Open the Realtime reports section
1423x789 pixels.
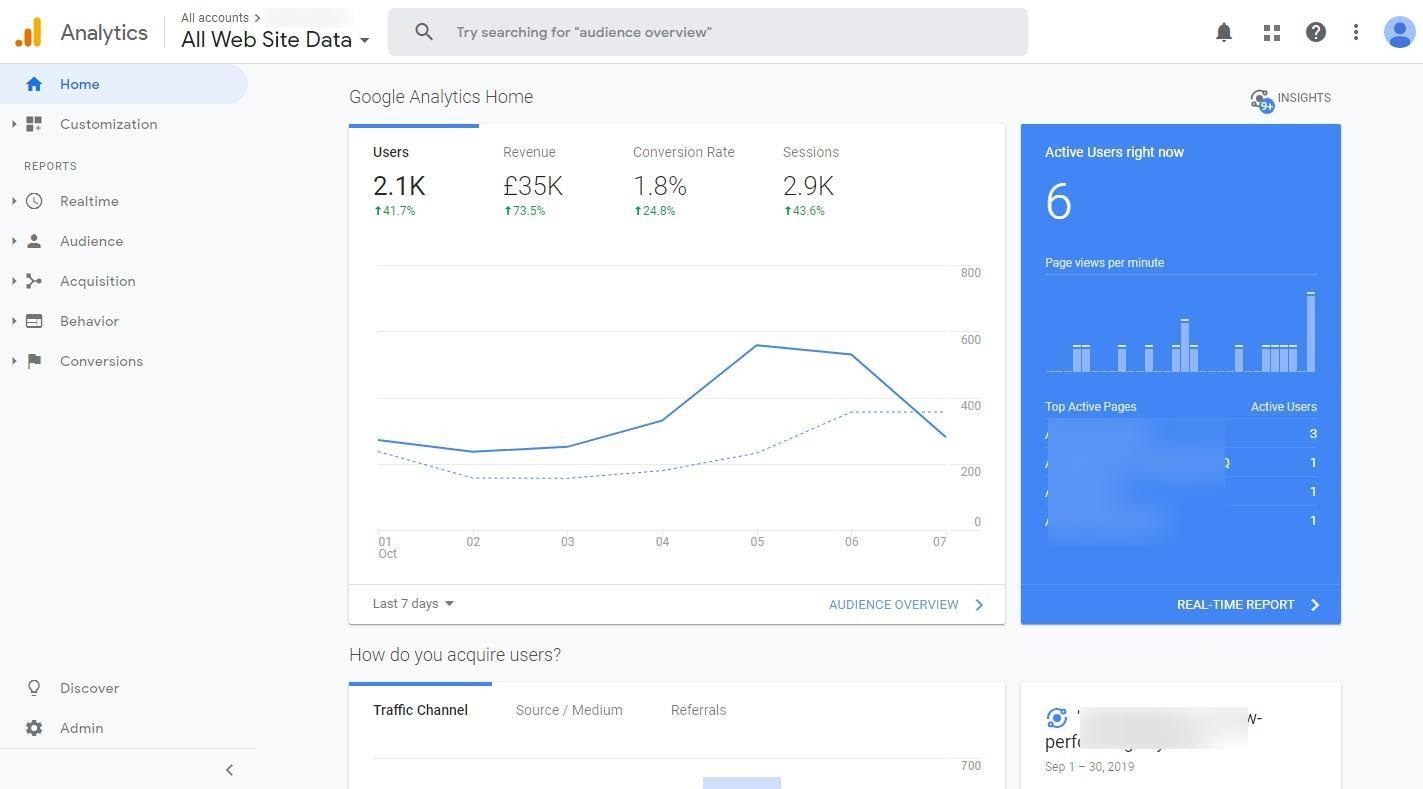pos(89,201)
